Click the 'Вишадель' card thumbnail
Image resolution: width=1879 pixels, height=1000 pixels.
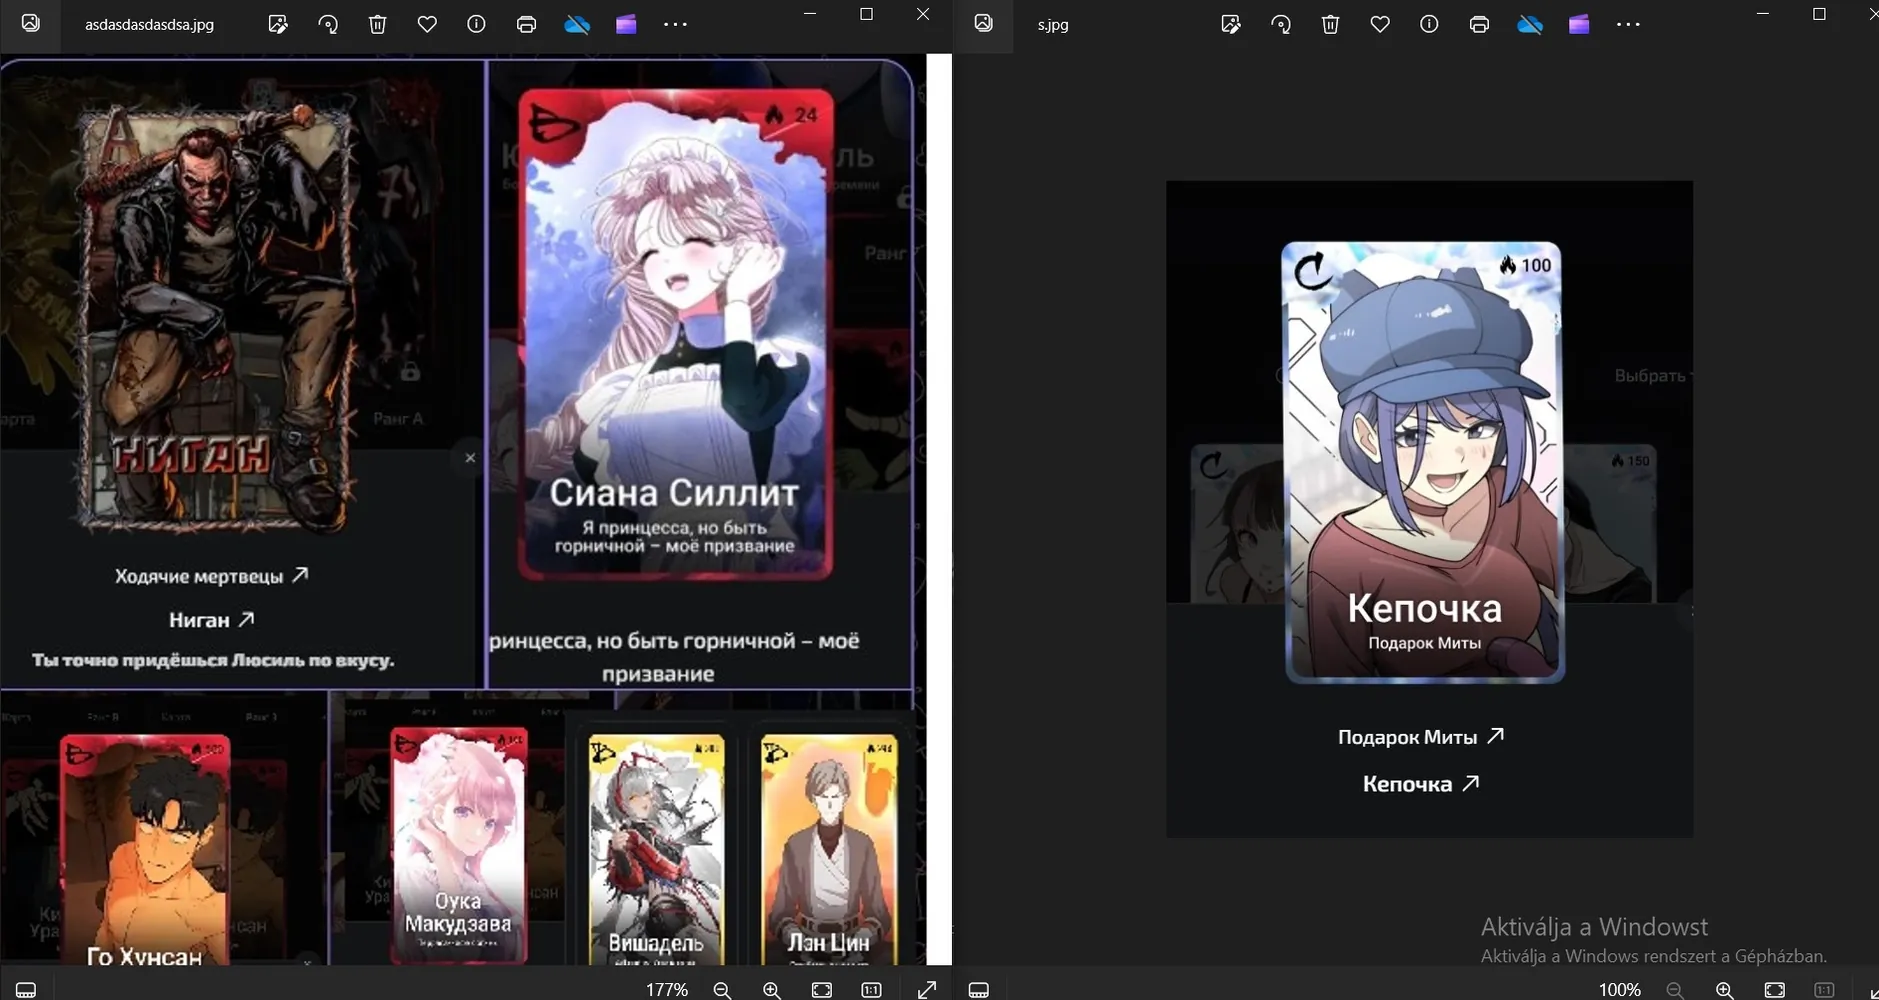[x=656, y=850]
